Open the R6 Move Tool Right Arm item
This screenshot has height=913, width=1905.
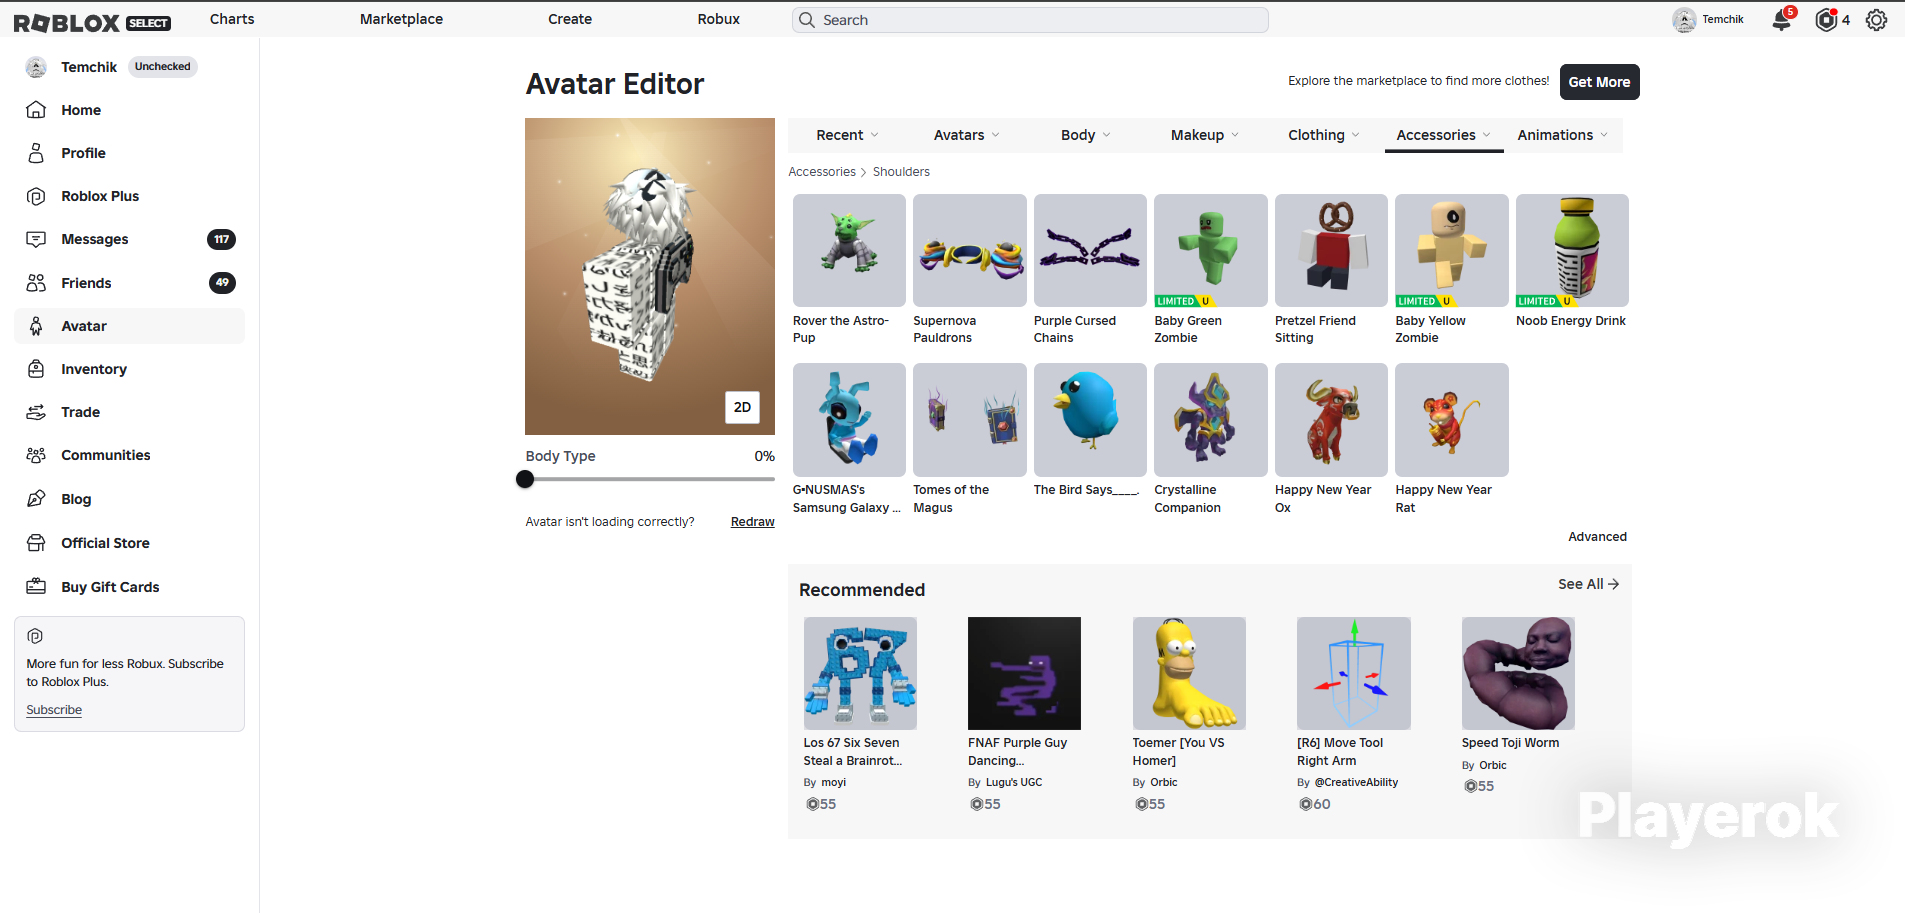pos(1354,673)
